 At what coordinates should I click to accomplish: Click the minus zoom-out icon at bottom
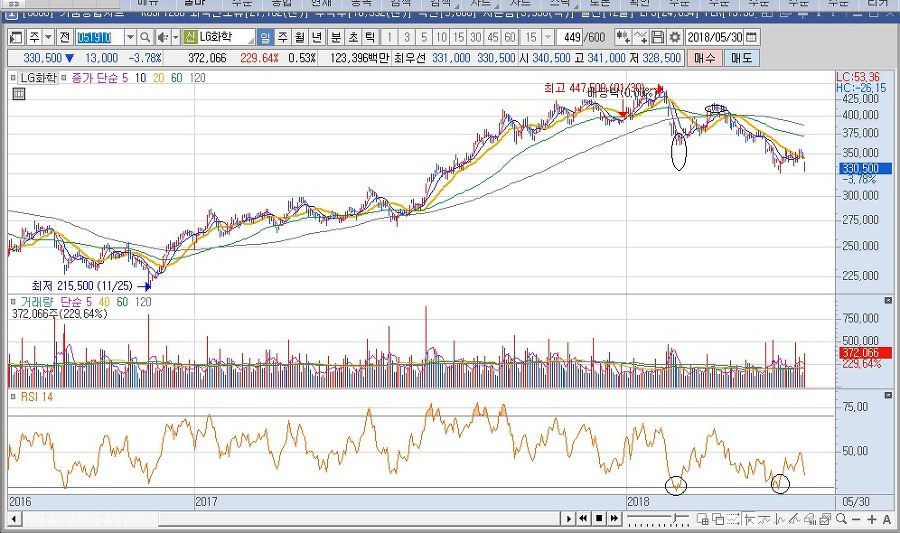point(857,519)
